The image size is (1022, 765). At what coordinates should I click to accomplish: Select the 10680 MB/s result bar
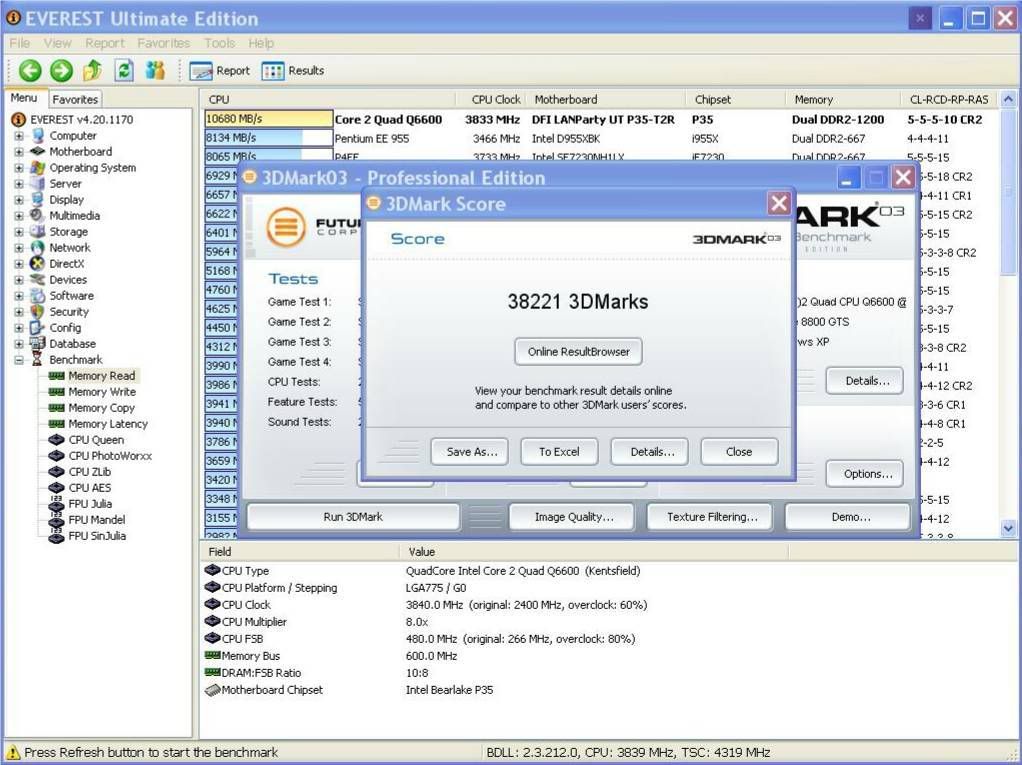click(x=269, y=119)
